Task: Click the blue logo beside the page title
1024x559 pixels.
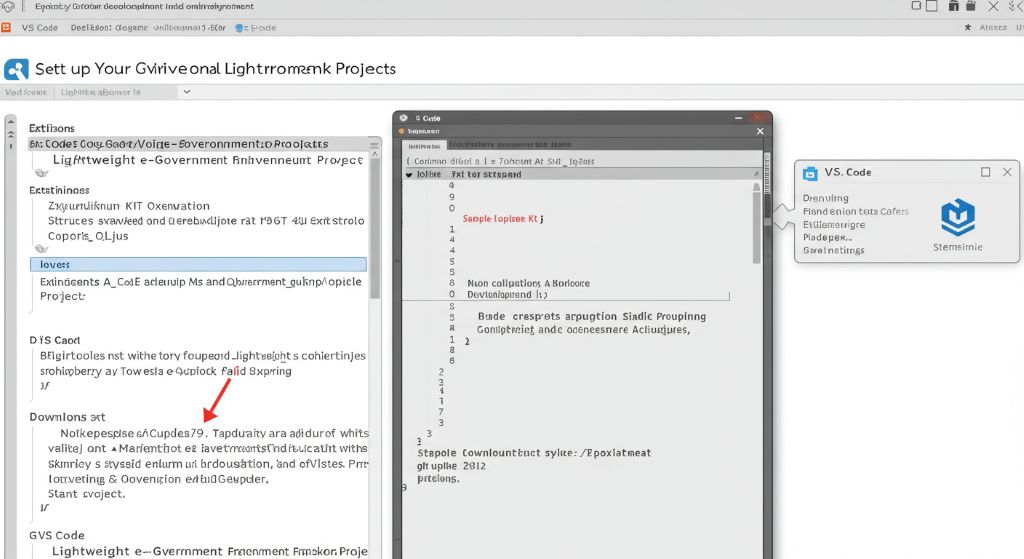Action: point(16,69)
